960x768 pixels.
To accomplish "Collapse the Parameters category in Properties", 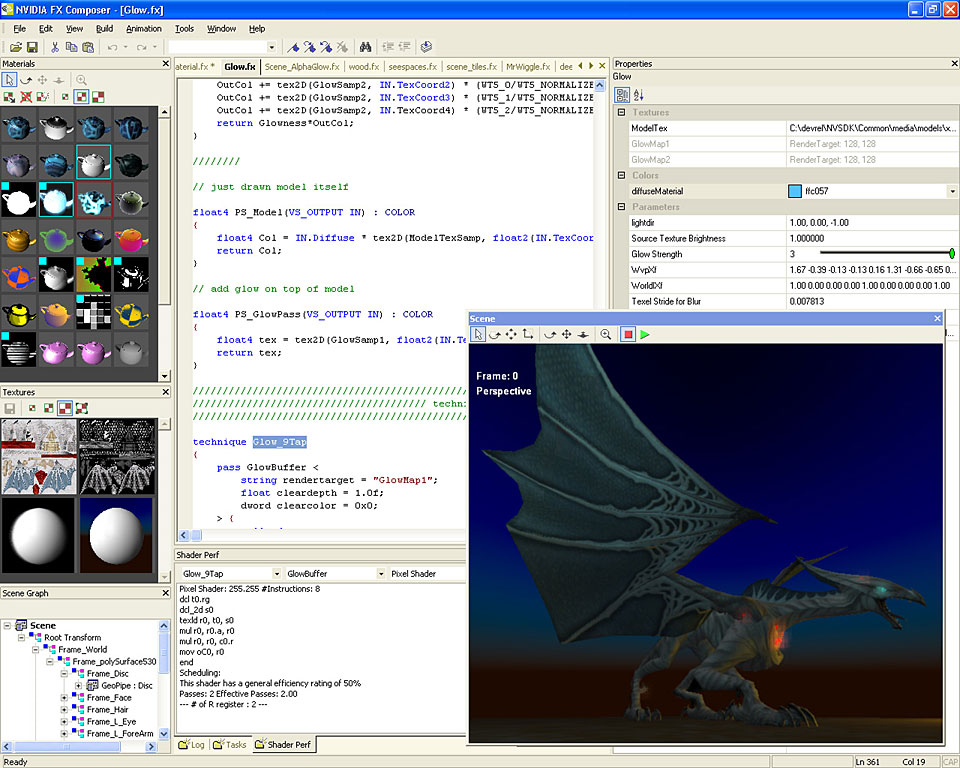I will click(621, 207).
